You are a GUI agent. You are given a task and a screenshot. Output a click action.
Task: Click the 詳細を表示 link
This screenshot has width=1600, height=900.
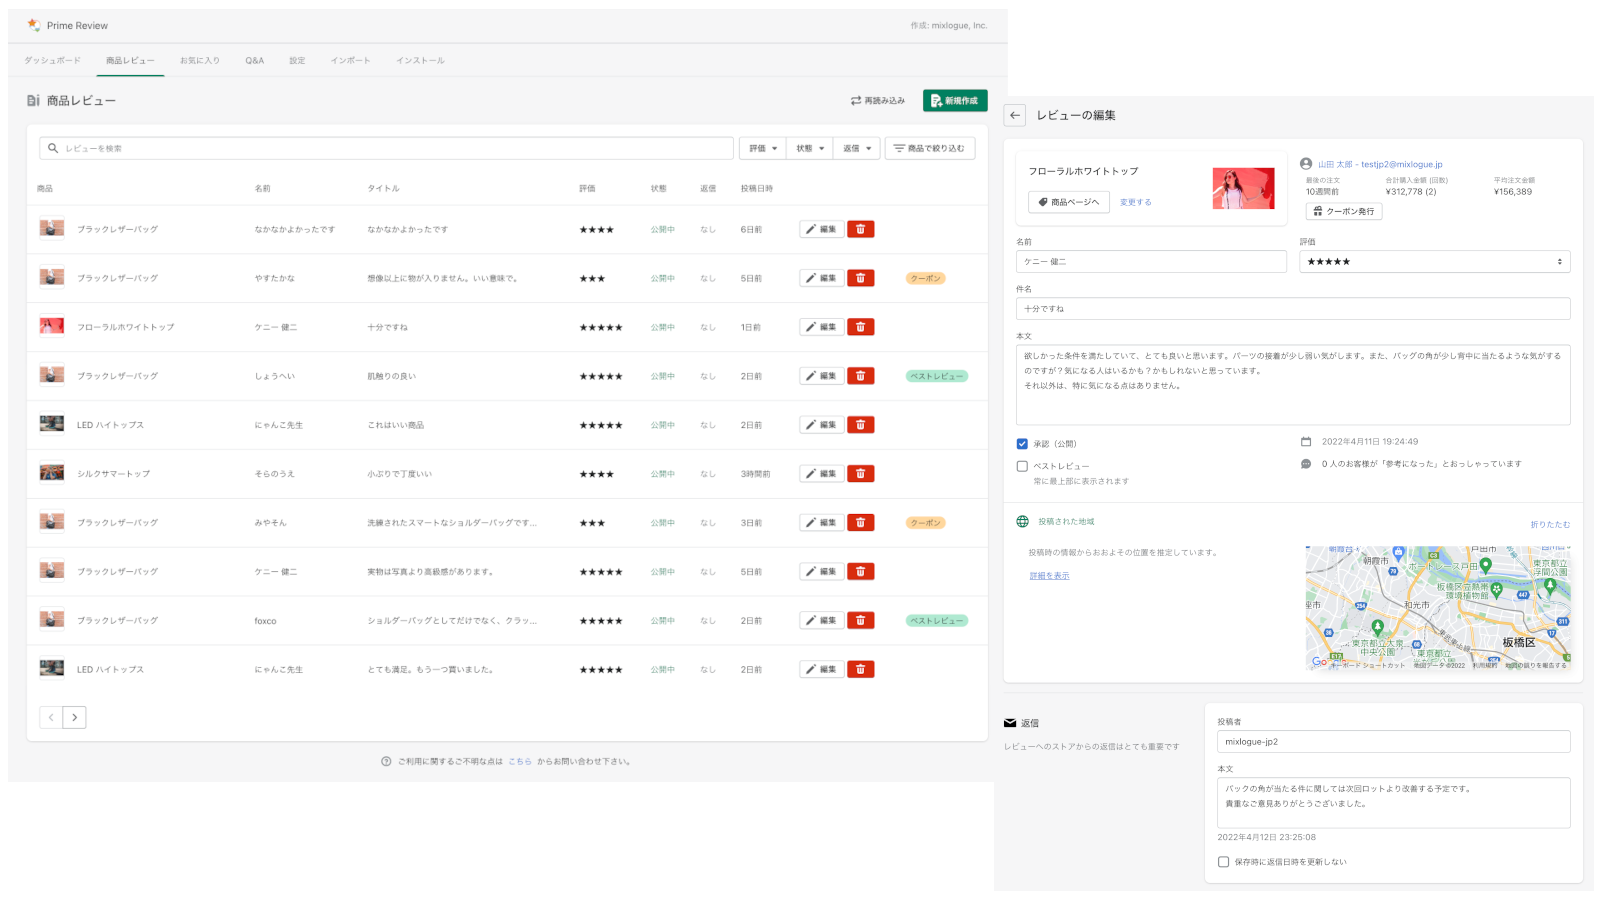point(1049,576)
